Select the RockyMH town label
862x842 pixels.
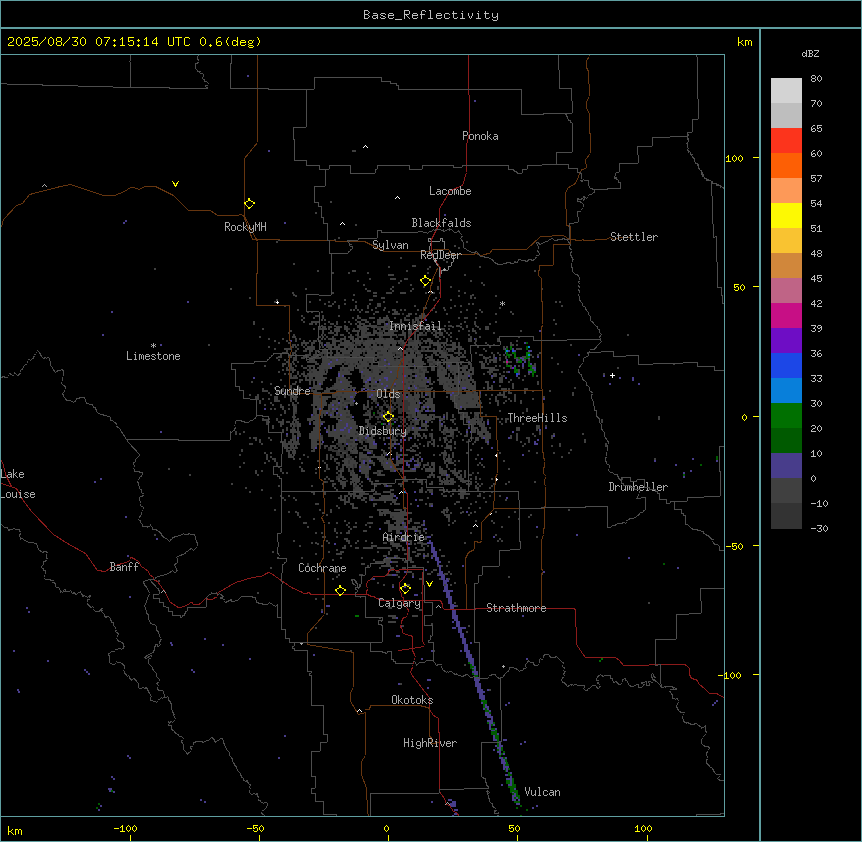coord(245,227)
